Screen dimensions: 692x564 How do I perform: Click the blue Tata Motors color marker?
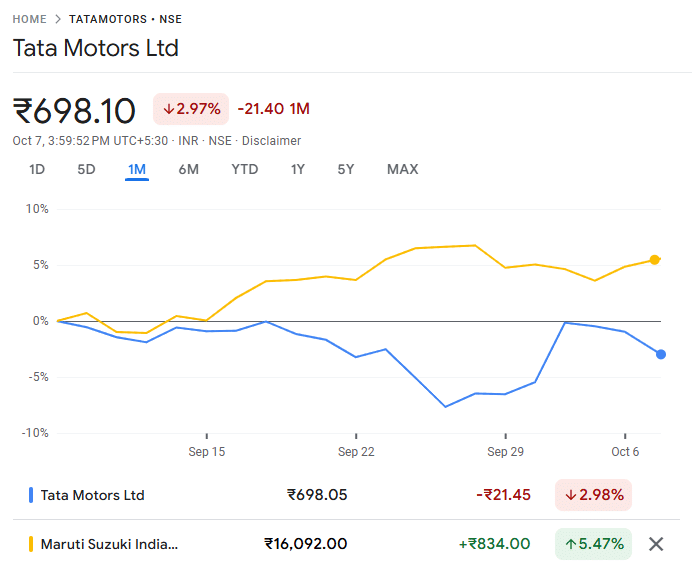(31, 495)
